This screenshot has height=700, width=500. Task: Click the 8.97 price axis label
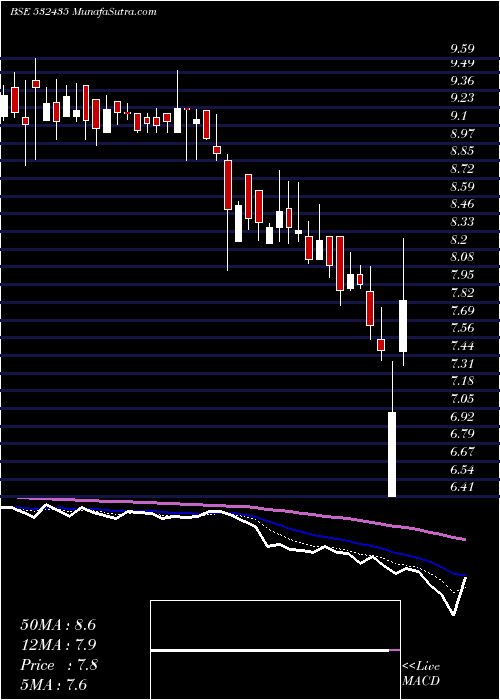click(462, 133)
